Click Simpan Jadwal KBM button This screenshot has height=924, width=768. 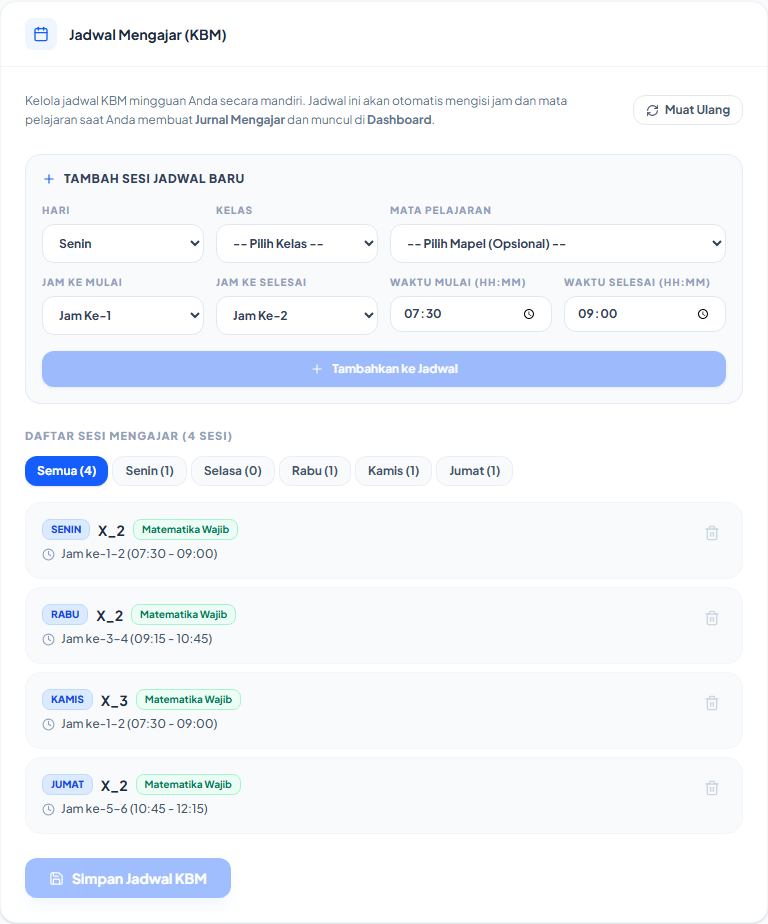[128, 878]
